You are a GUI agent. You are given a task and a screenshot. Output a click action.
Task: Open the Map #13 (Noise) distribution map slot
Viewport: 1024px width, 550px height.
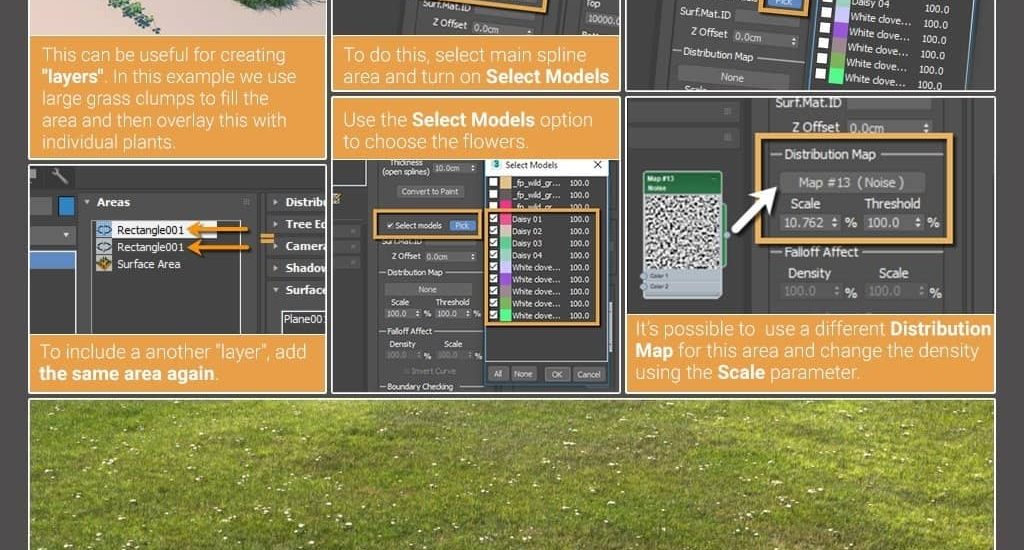coord(851,183)
